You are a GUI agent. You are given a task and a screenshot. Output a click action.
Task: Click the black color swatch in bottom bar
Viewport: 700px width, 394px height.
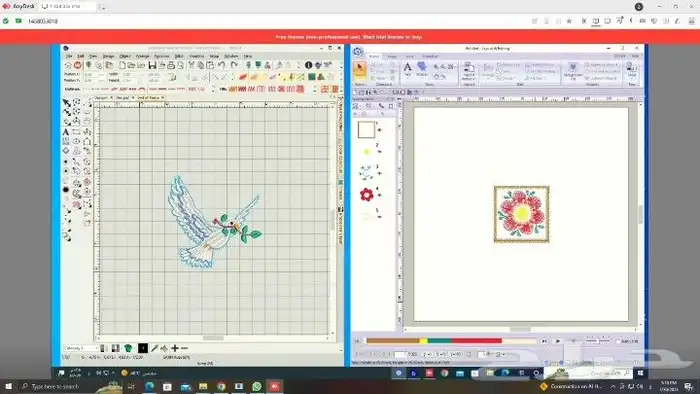(143, 348)
